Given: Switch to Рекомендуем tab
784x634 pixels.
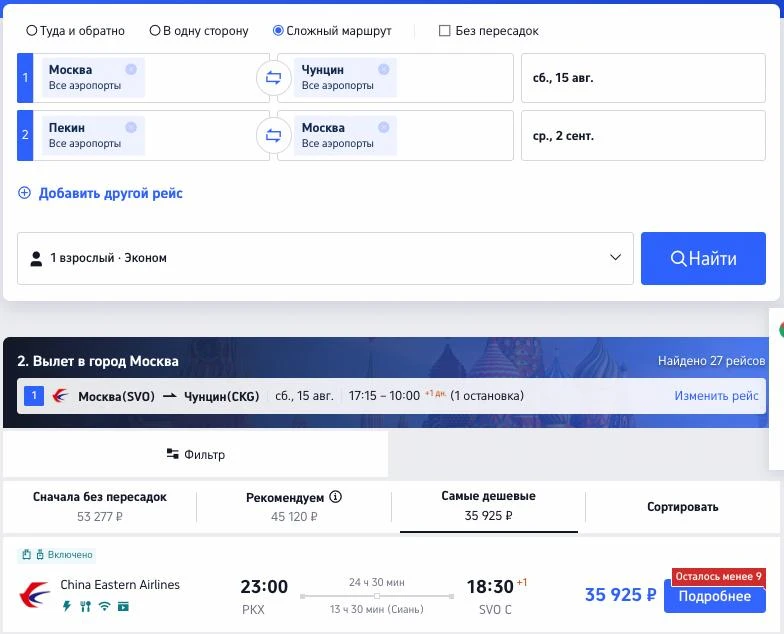Looking at the screenshot, I should [294, 507].
